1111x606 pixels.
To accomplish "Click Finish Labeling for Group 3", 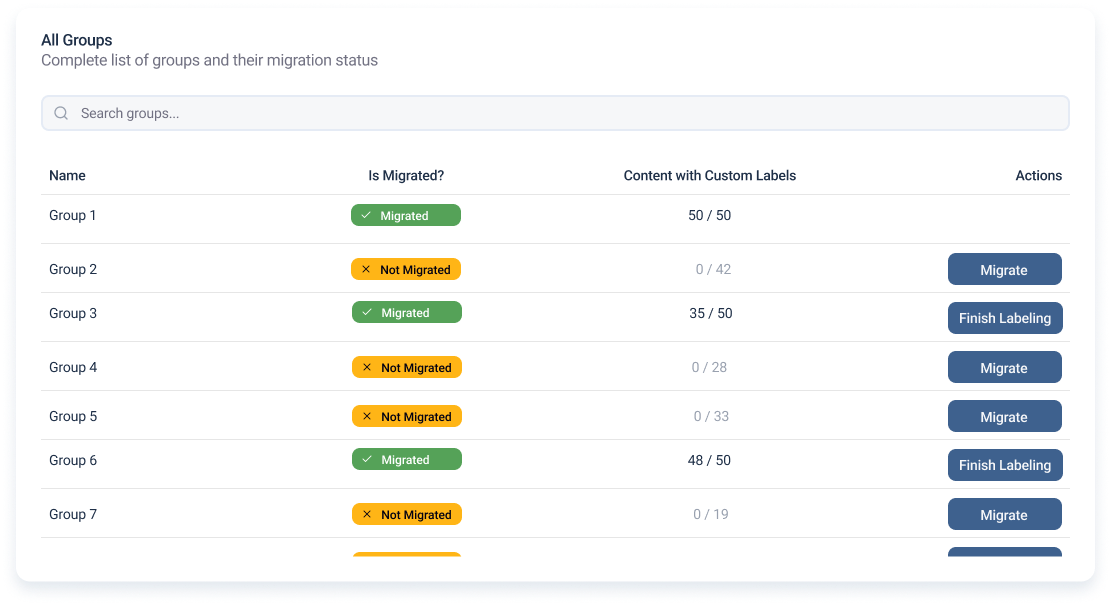I will pyautogui.click(x=1005, y=318).
